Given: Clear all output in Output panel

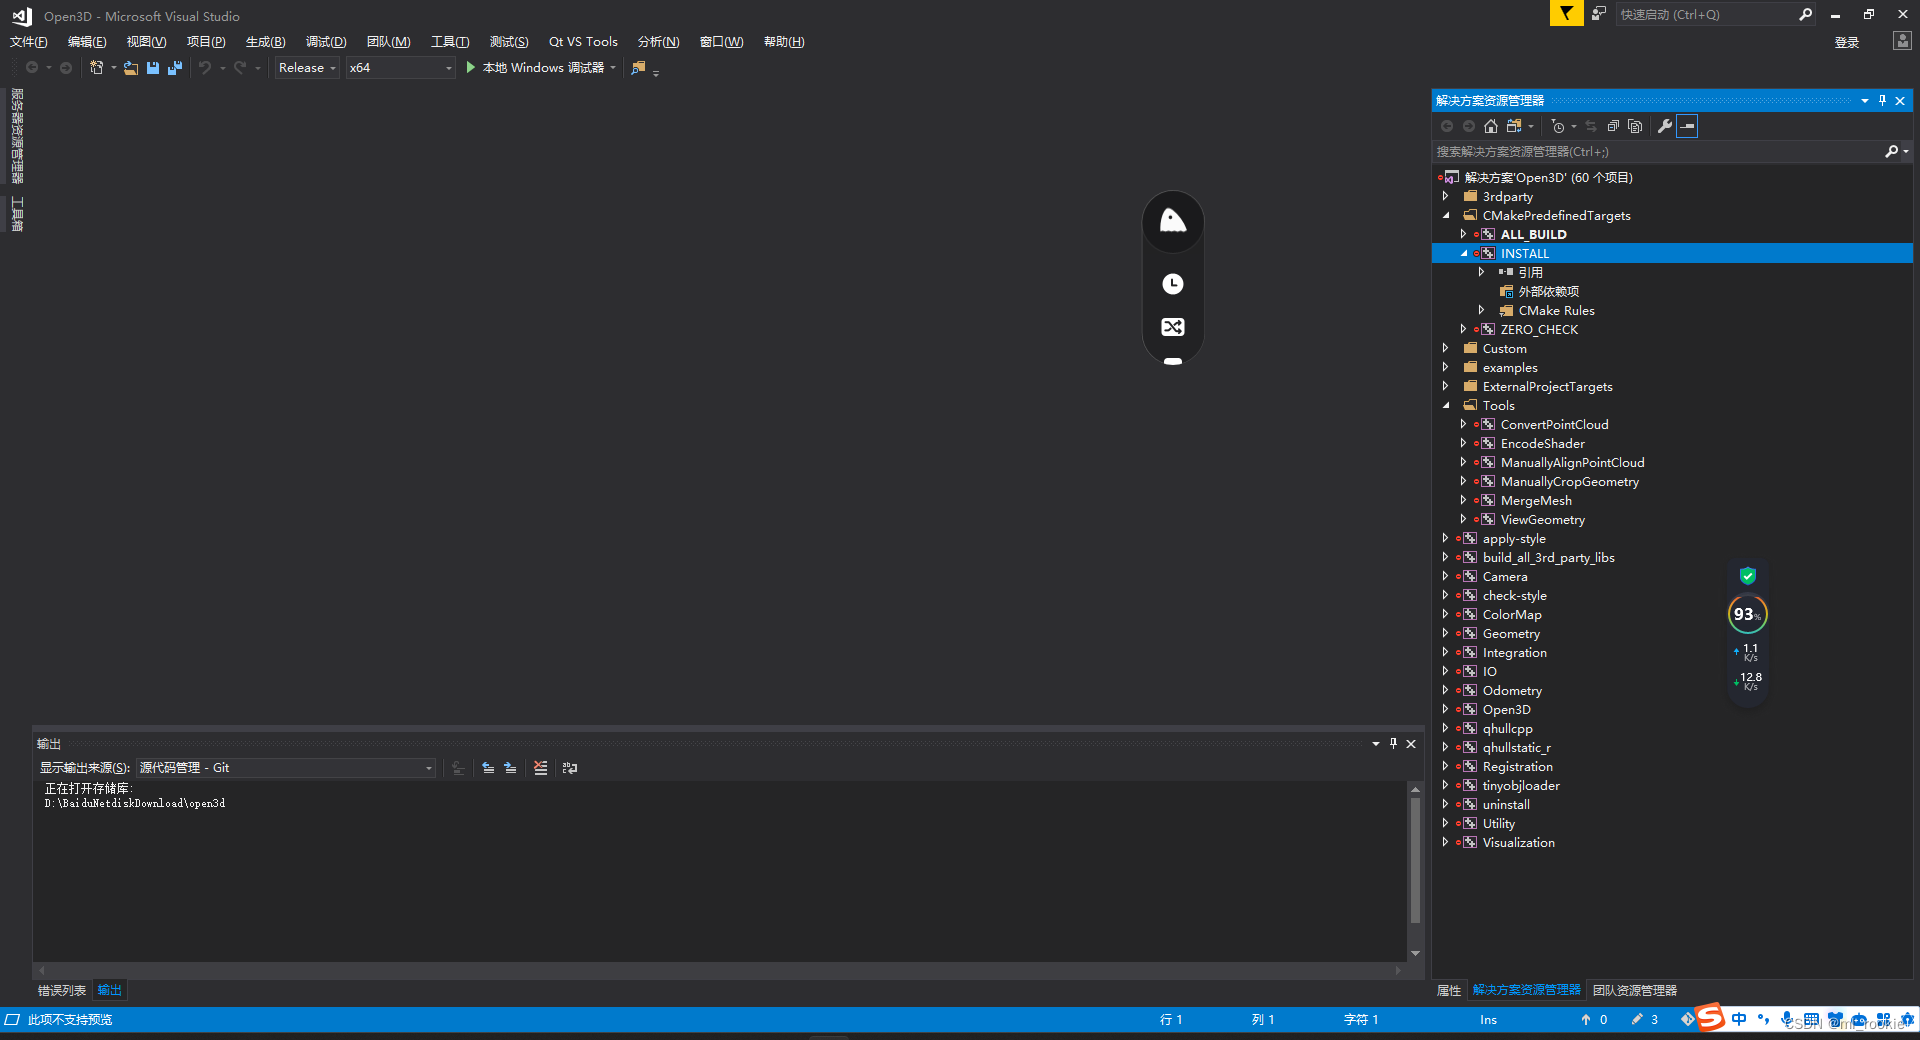Looking at the screenshot, I should click(541, 768).
